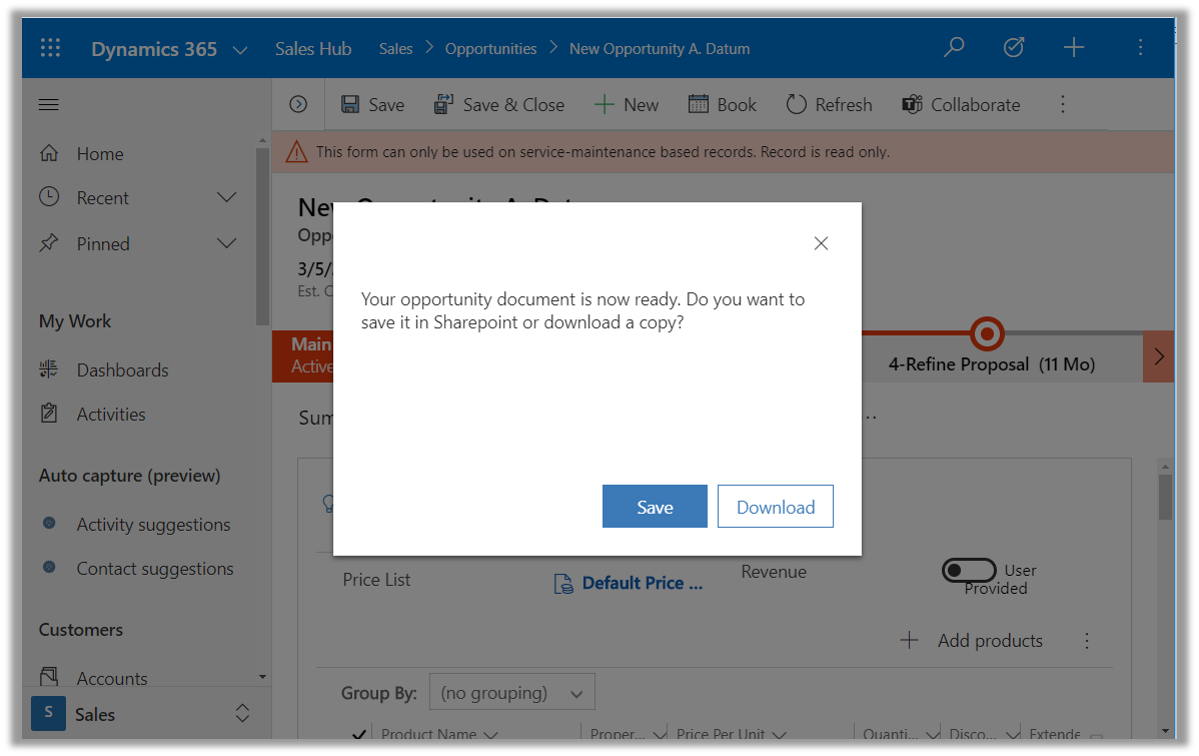Viewport: 1199px width, 756px height.
Task: Open Activity suggestions in sidebar
Action: [153, 524]
